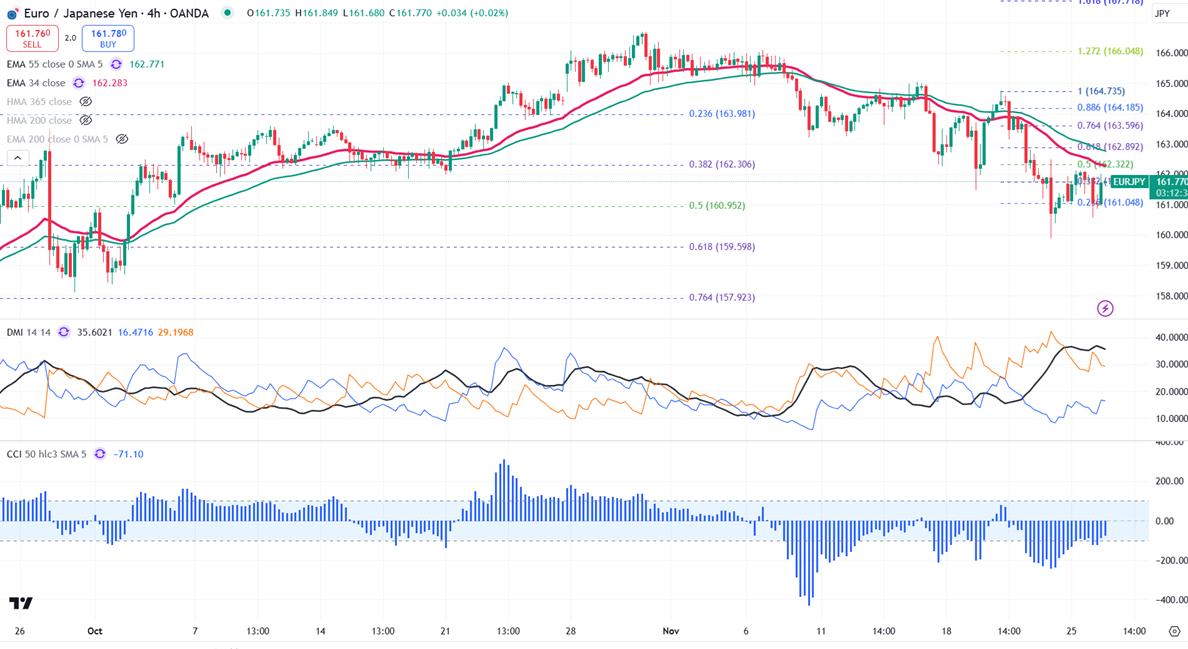Select the EMA 200 close 0 SMA 5 label

click(58, 139)
